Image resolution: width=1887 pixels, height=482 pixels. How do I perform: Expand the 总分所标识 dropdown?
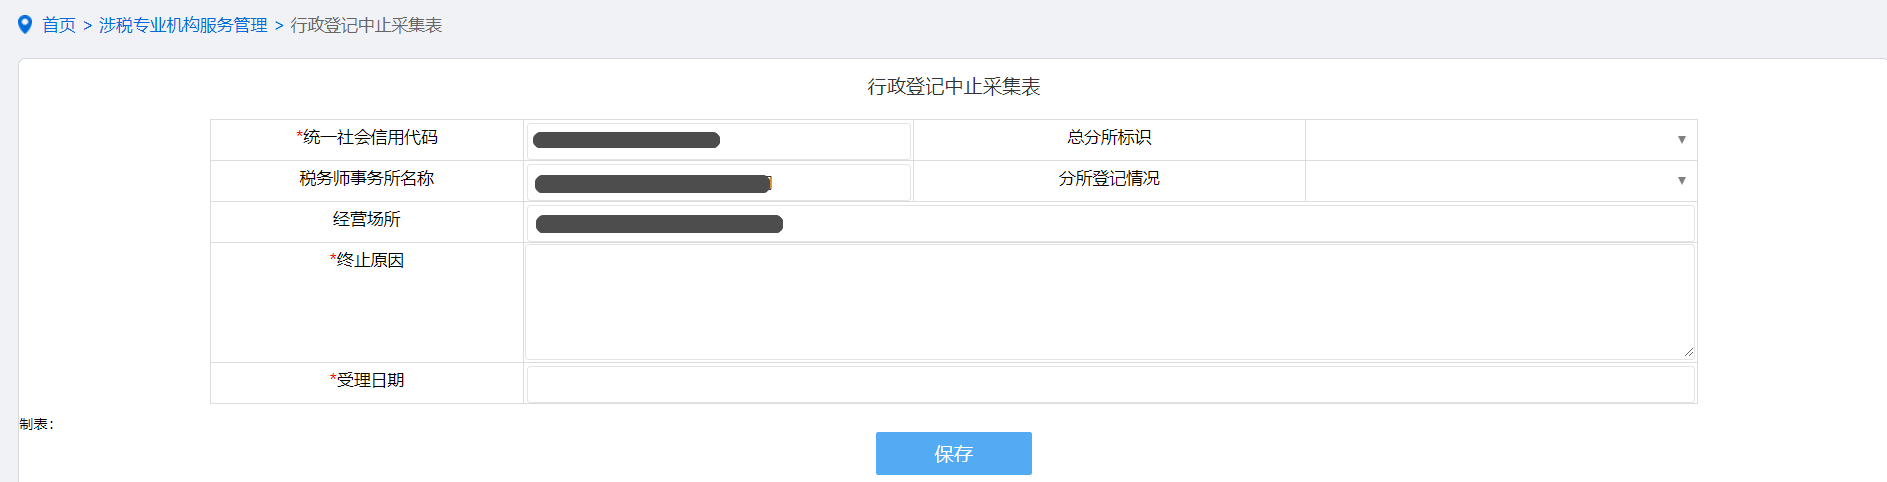click(1500, 140)
